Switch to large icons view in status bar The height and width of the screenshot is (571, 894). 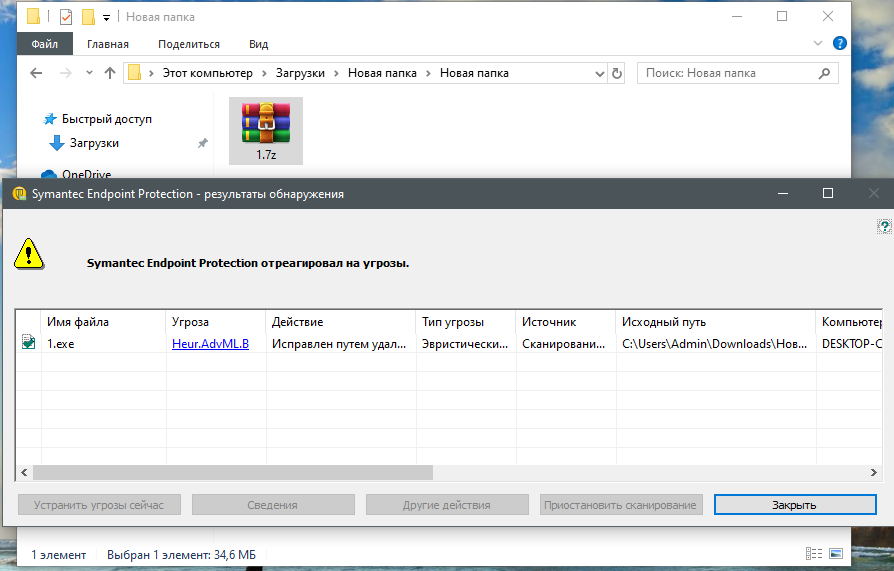[836, 553]
